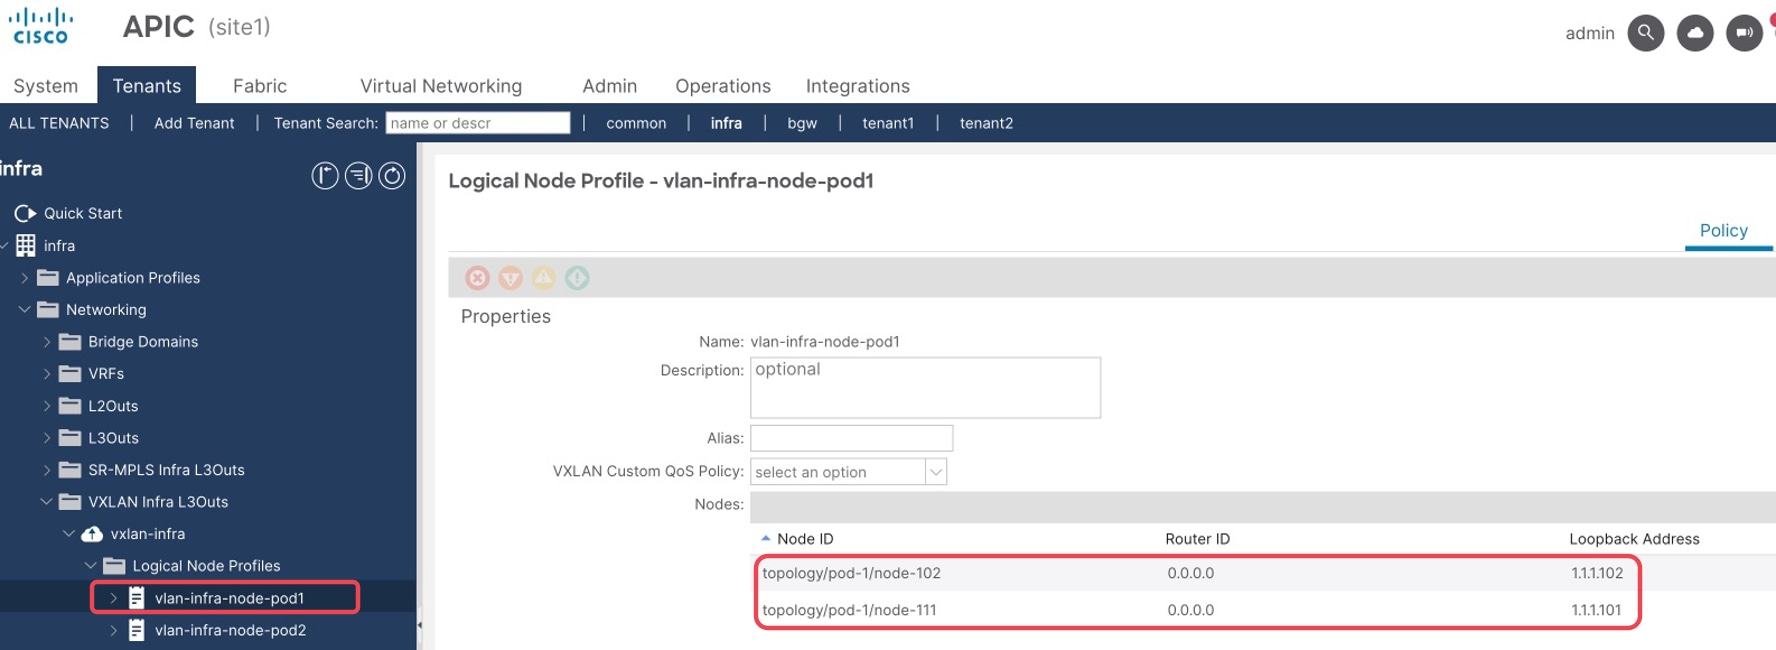Open the tenant2 link
Image resolution: width=1776 pixels, height=650 pixels.
986,123
